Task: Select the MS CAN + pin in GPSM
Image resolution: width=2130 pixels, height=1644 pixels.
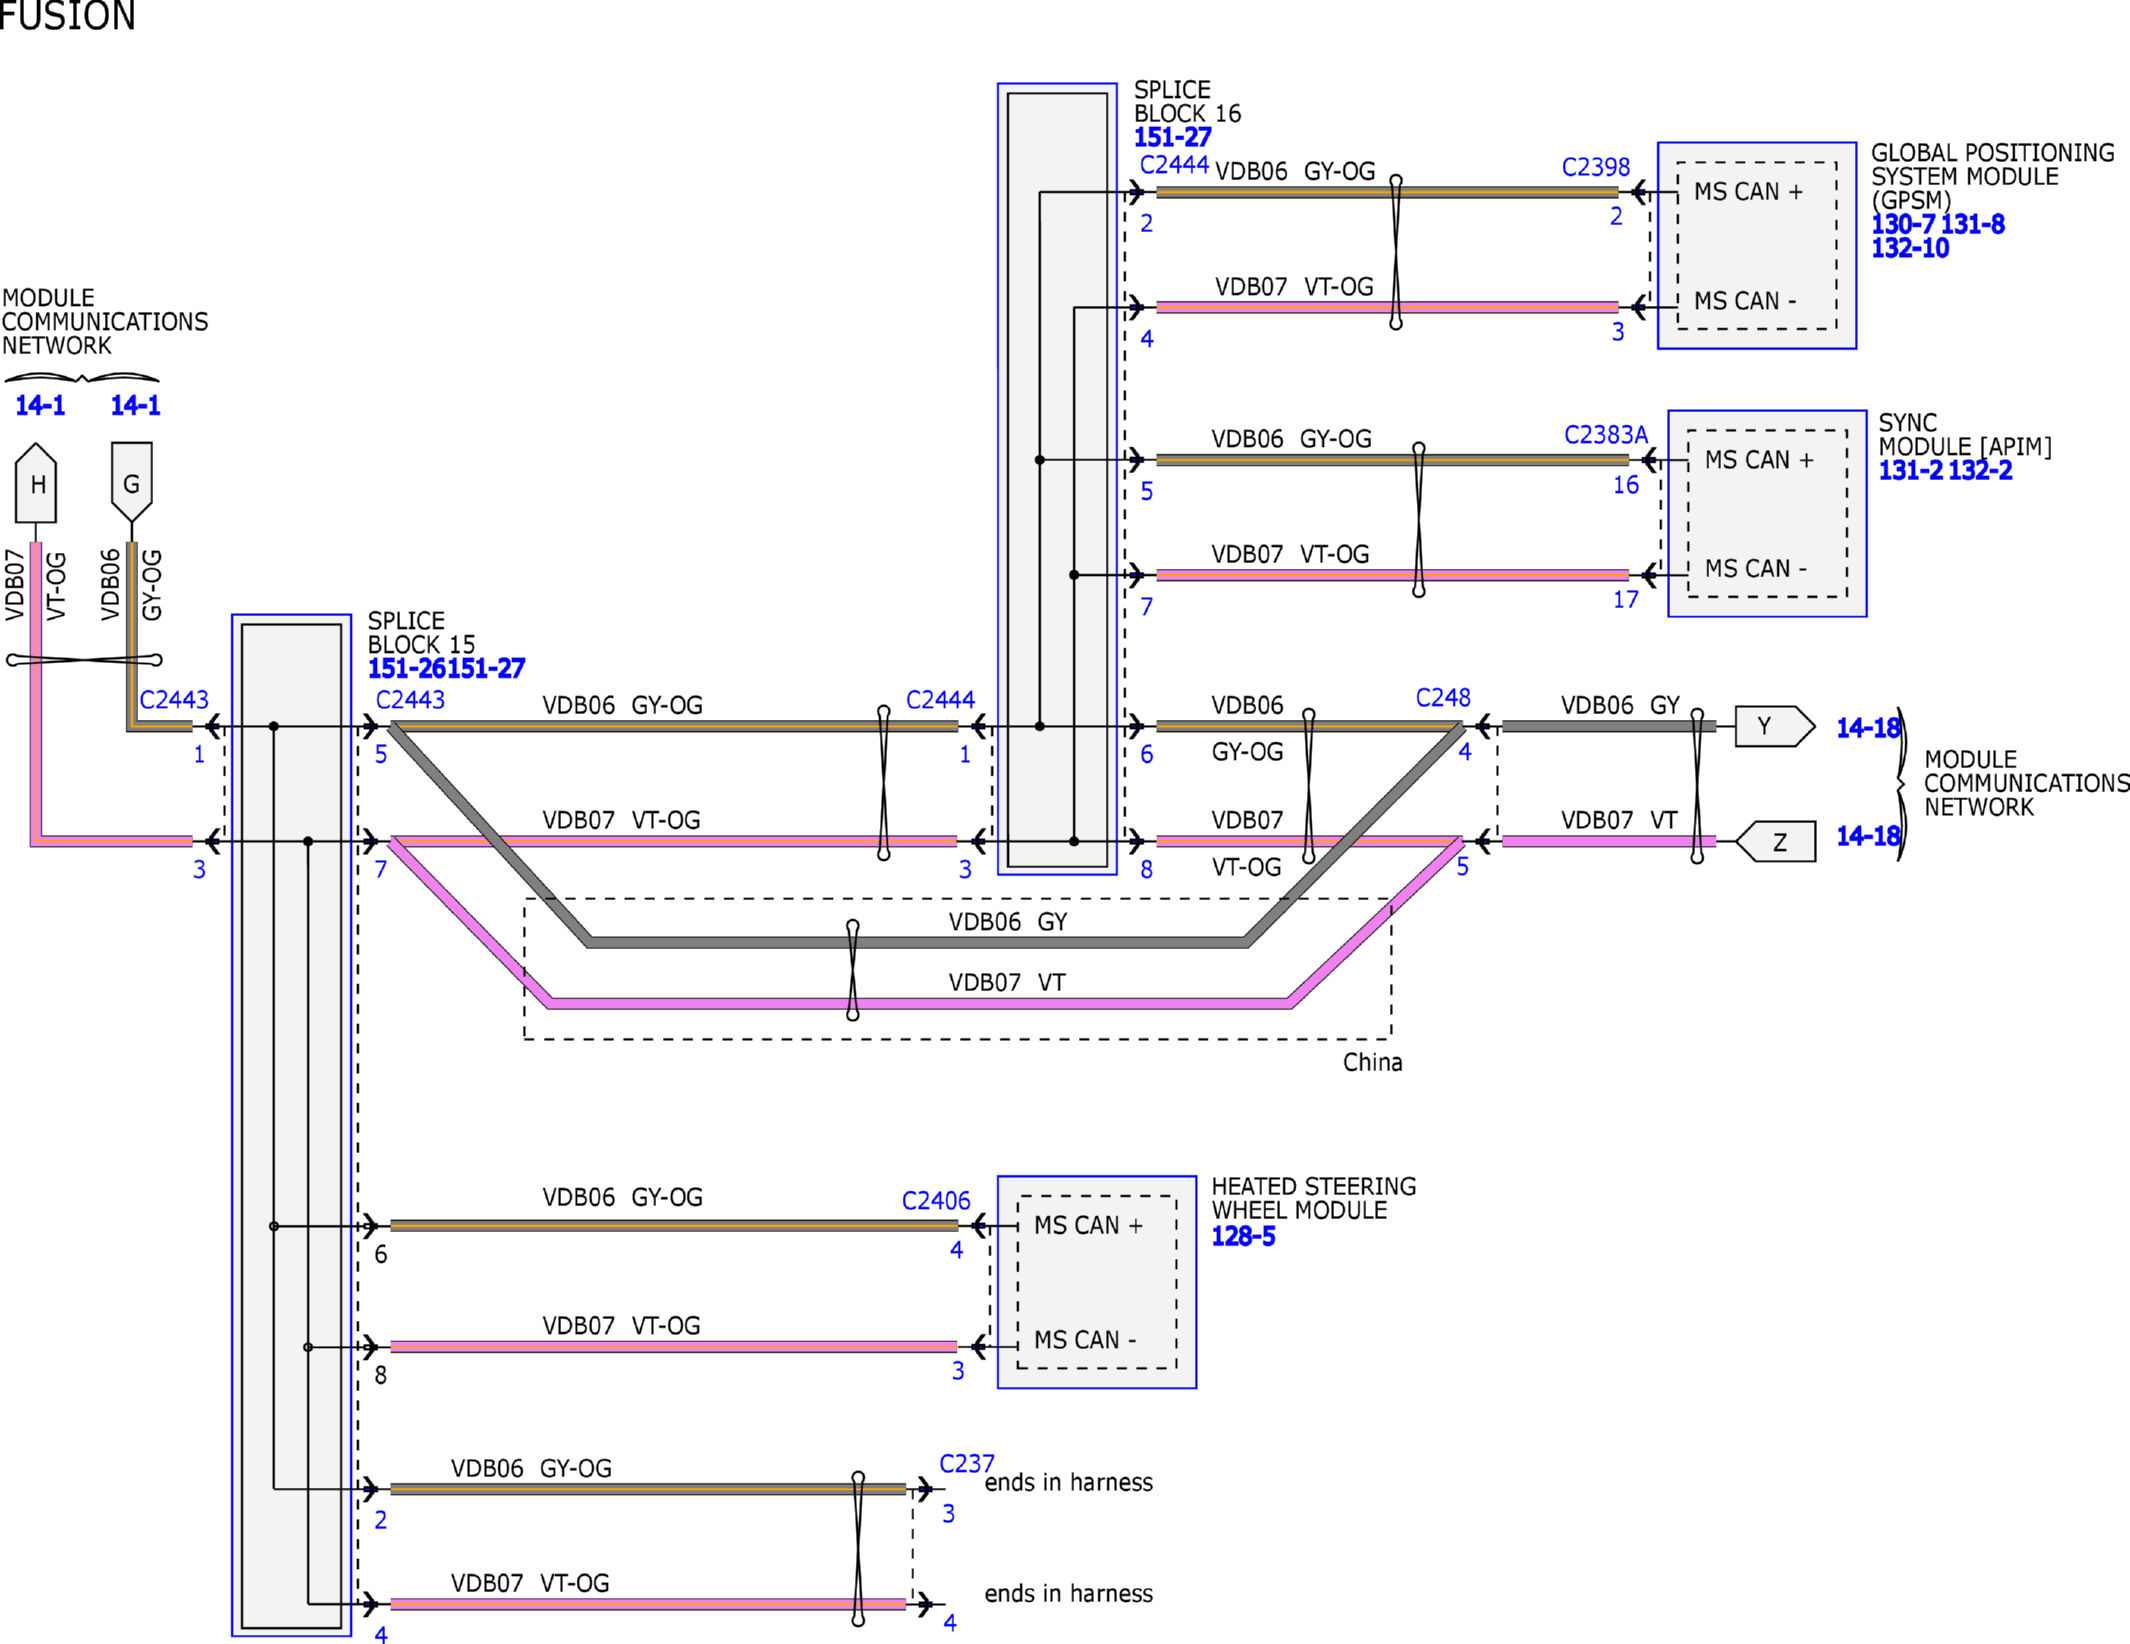Action: pyautogui.click(x=1748, y=191)
